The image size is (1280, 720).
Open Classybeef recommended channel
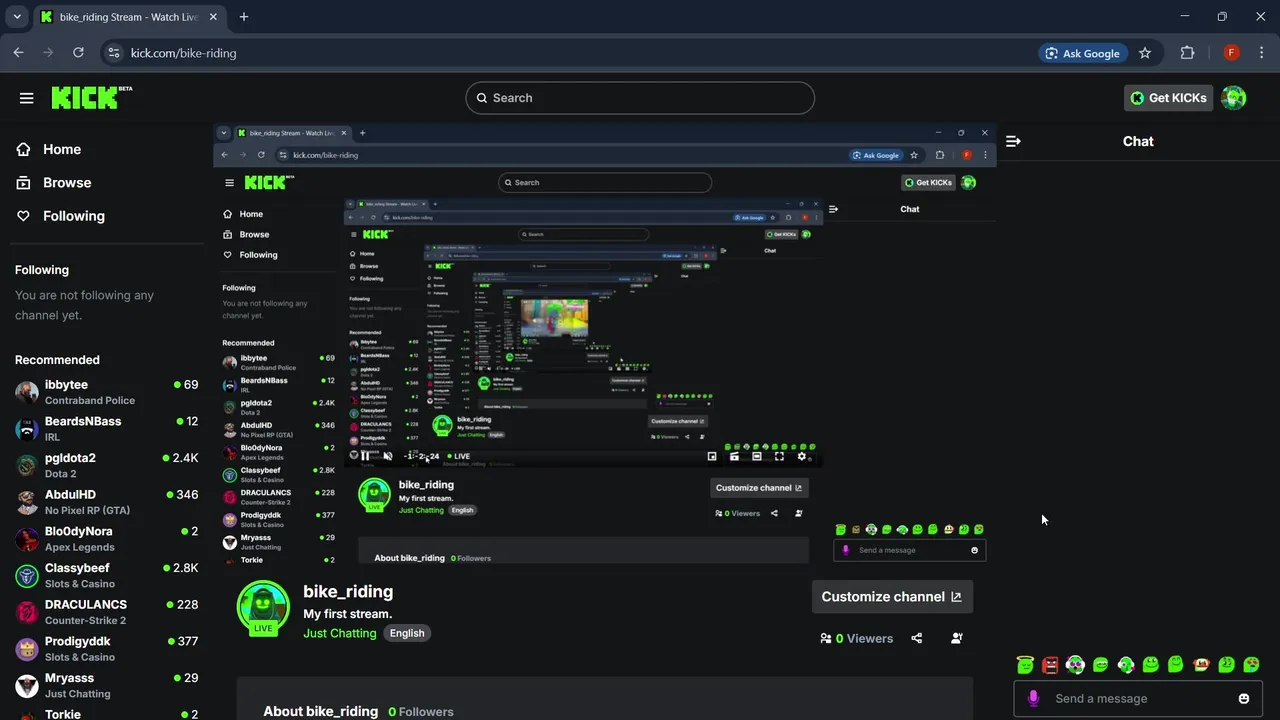point(106,575)
